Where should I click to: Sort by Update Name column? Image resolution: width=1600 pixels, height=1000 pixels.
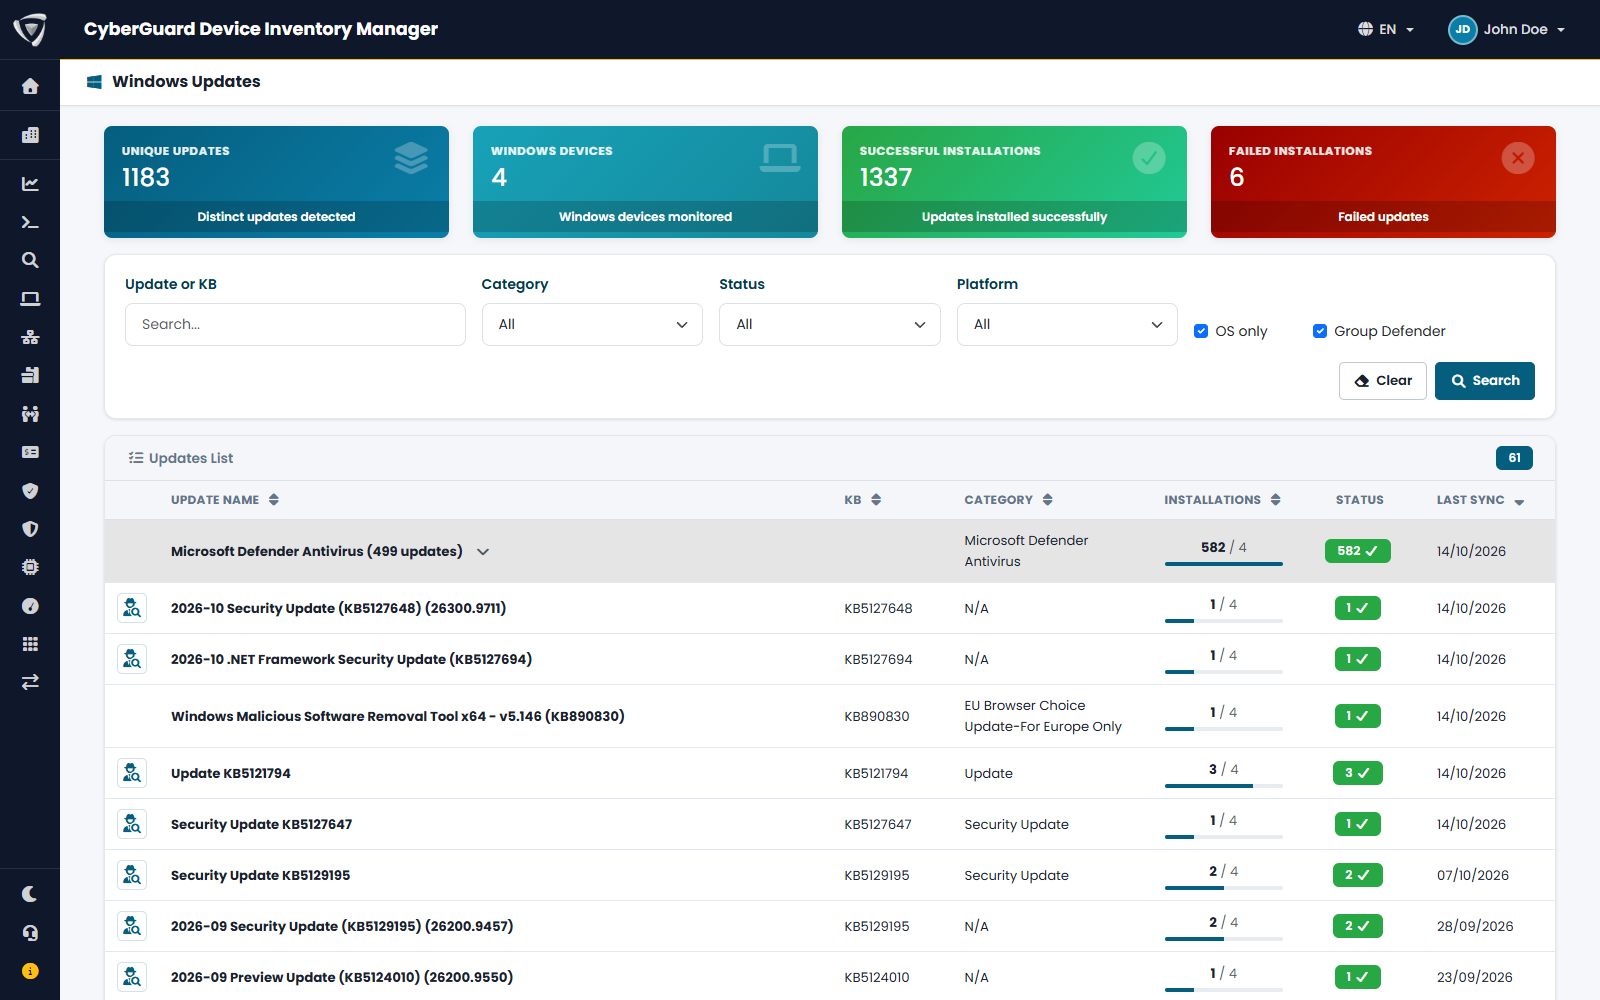(x=225, y=500)
